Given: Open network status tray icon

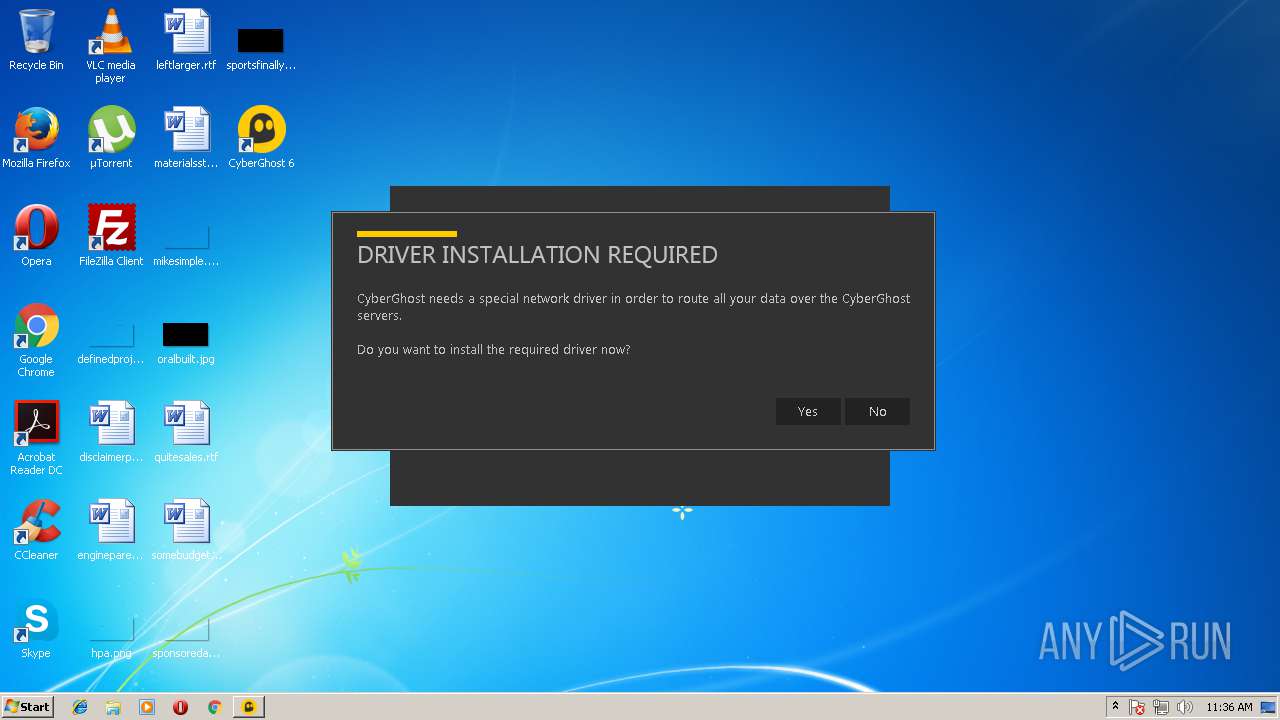Looking at the screenshot, I should [1161, 707].
